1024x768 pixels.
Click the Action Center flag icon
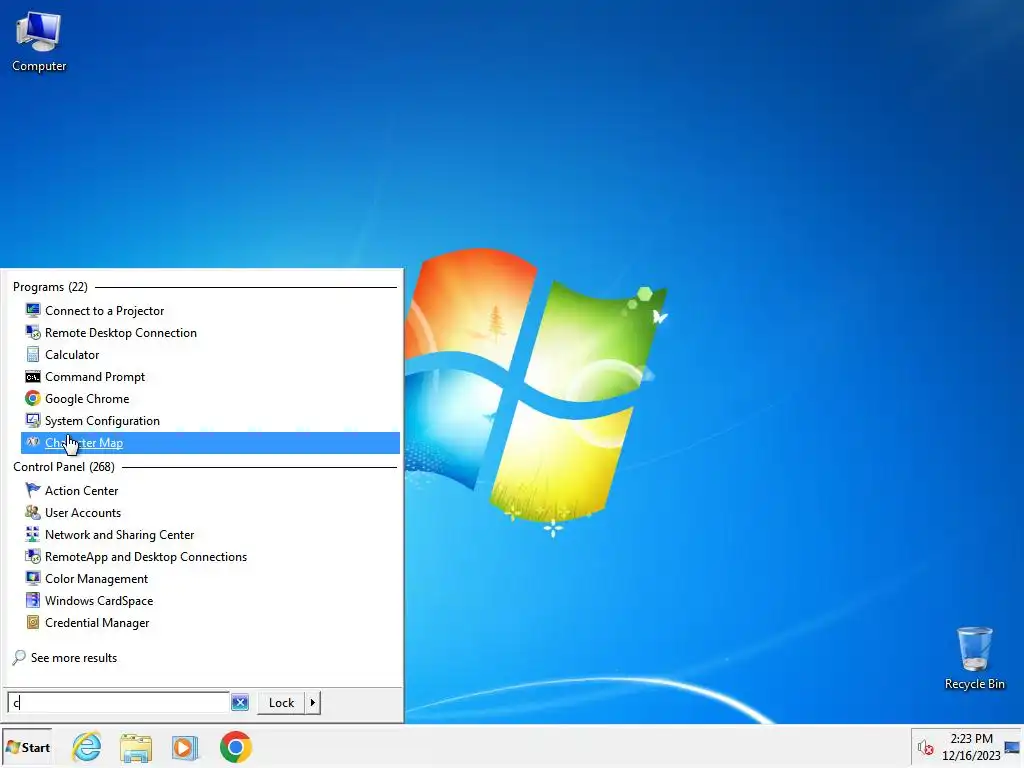(33, 490)
